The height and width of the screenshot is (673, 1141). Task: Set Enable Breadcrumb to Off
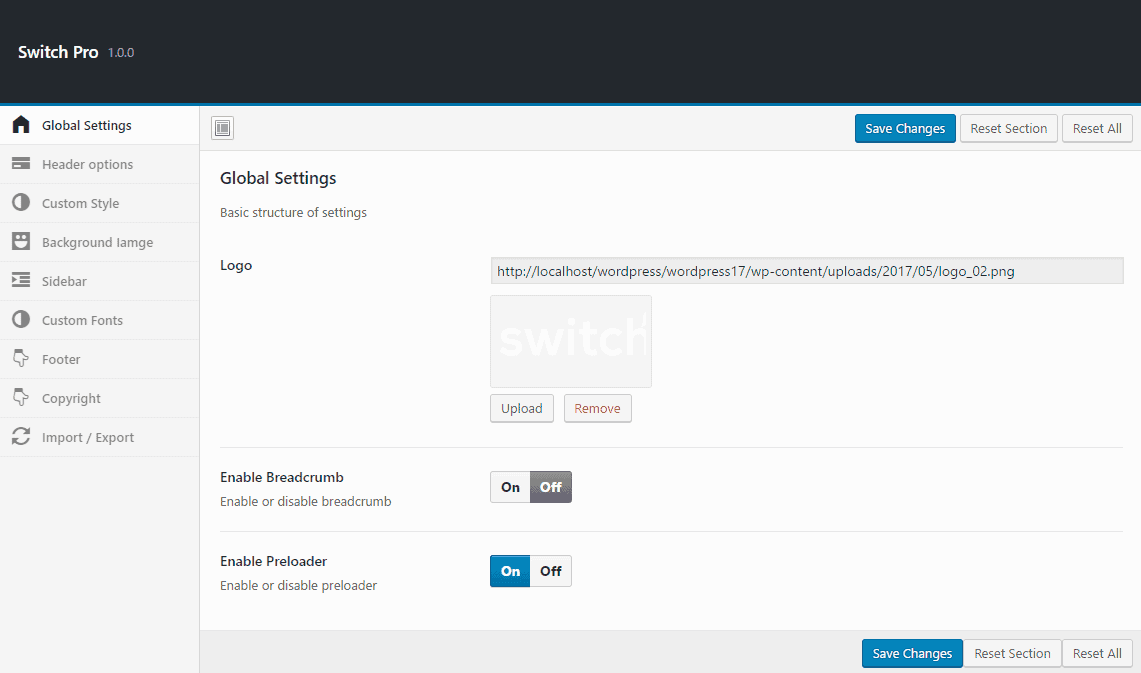click(551, 487)
